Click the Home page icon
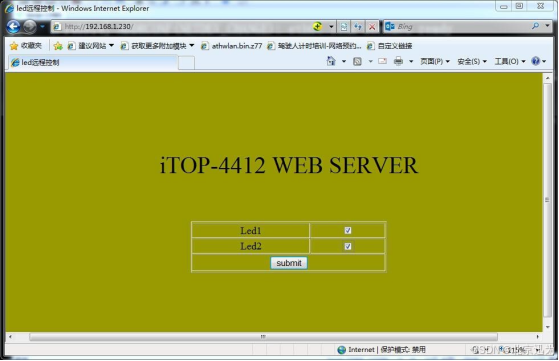This screenshot has width=559, height=361. pos(331,61)
